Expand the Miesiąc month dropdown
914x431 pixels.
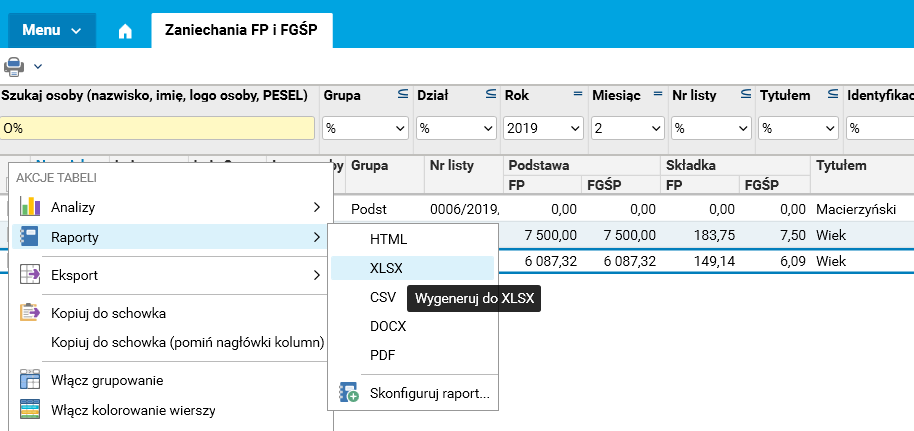(625, 128)
